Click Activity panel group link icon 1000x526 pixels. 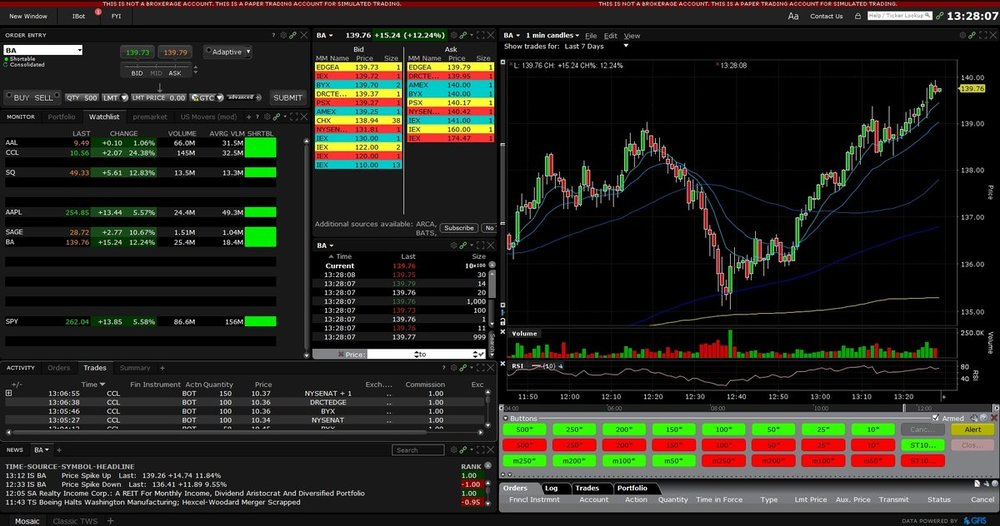click(463, 368)
